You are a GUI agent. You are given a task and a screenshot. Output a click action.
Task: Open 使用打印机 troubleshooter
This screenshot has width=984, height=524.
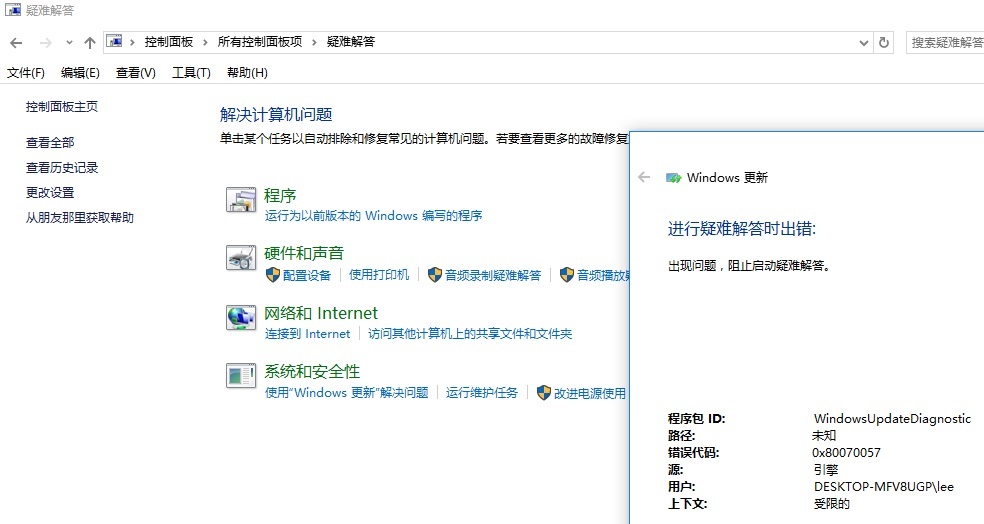(x=379, y=275)
